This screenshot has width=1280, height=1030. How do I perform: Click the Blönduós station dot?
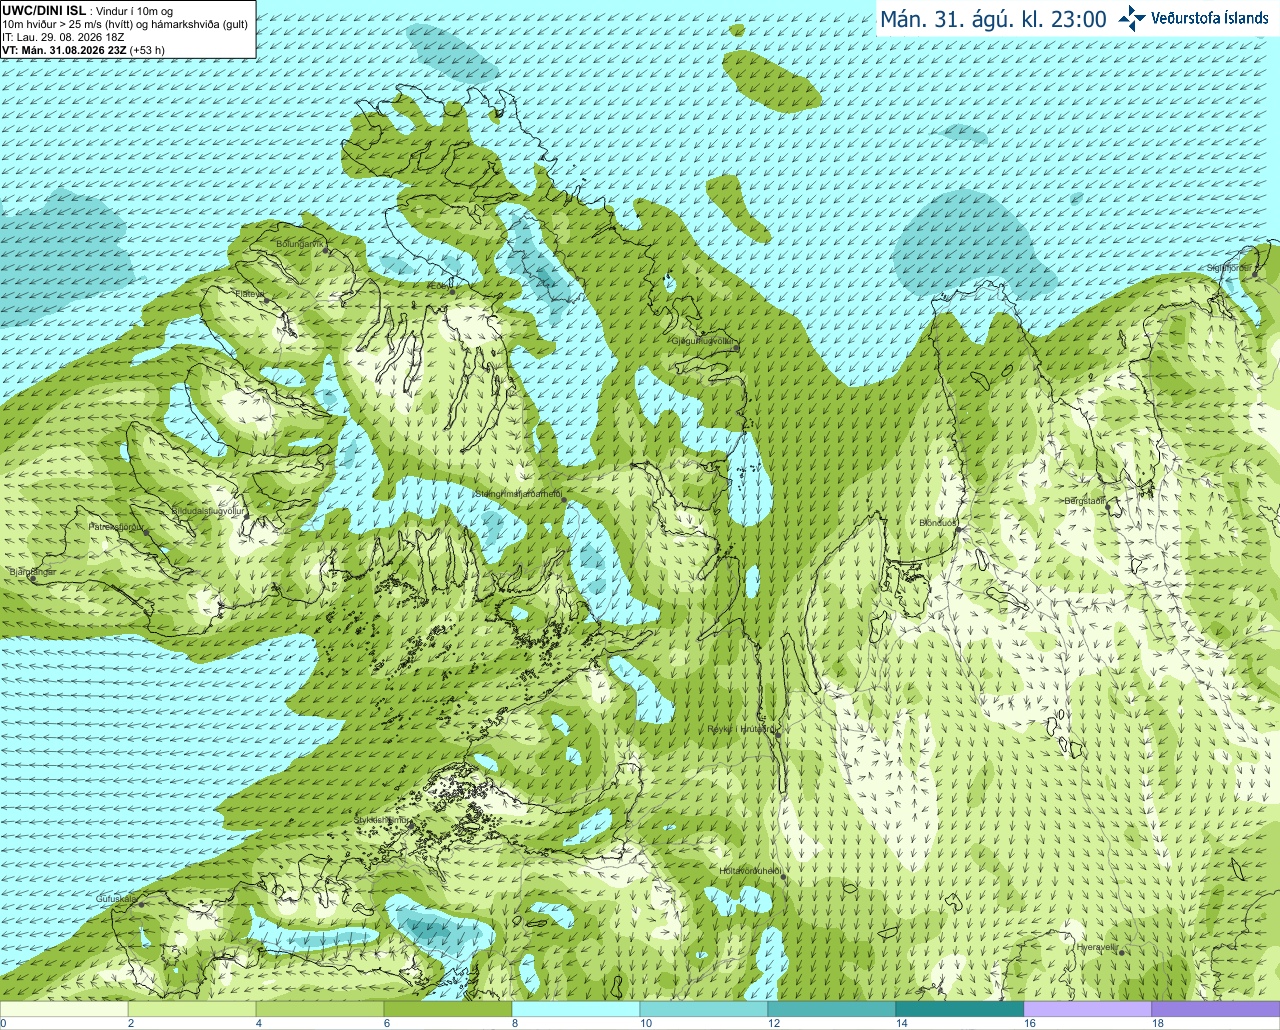pyautogui.click(x=958, y=530)
